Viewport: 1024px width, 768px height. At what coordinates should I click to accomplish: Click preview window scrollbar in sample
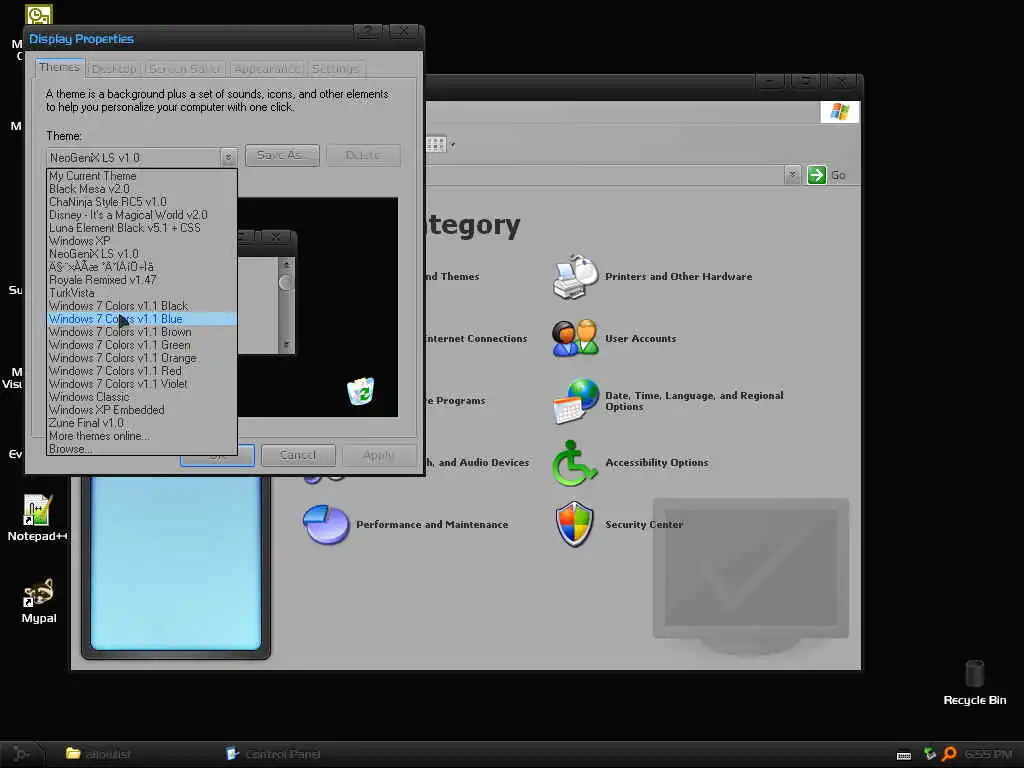(285, 304)
